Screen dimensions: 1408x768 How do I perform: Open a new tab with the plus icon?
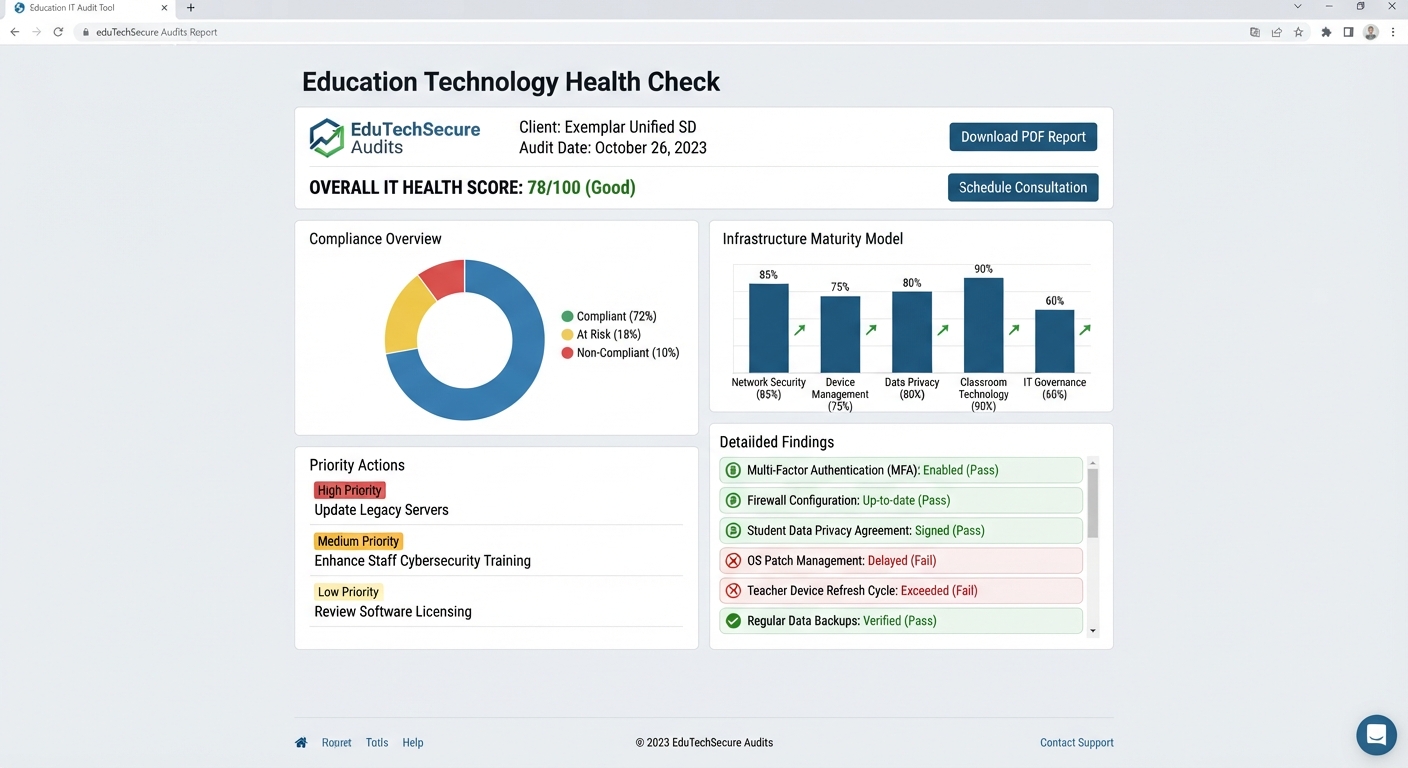pyautogui.click(x=191, y=8)
